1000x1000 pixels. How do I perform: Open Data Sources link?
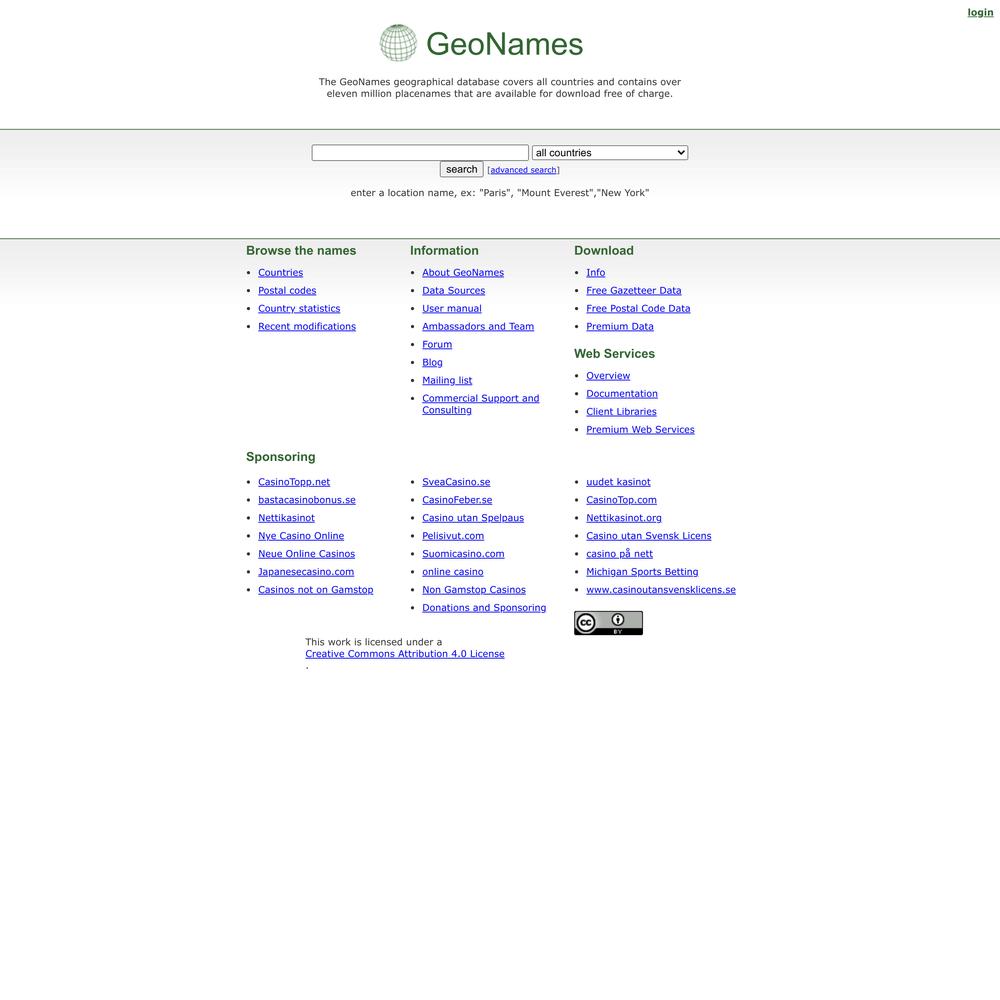(453, 290)
